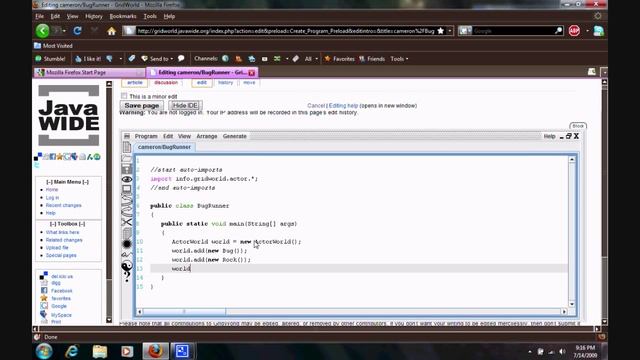Click the JavaWIDE logo
640x360 pixels.
click(69, 116)
